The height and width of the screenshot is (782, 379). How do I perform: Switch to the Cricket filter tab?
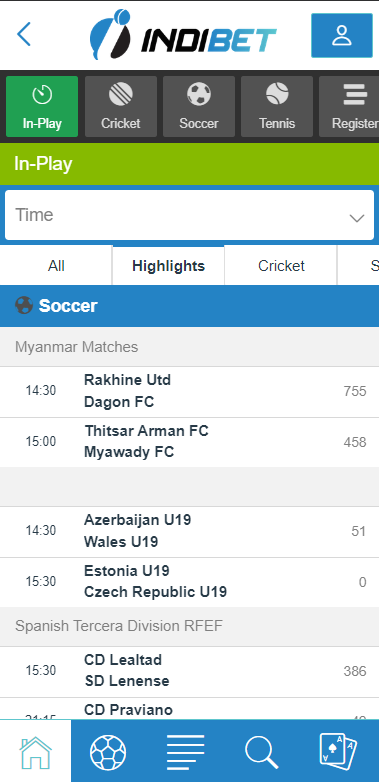point(281,266)
